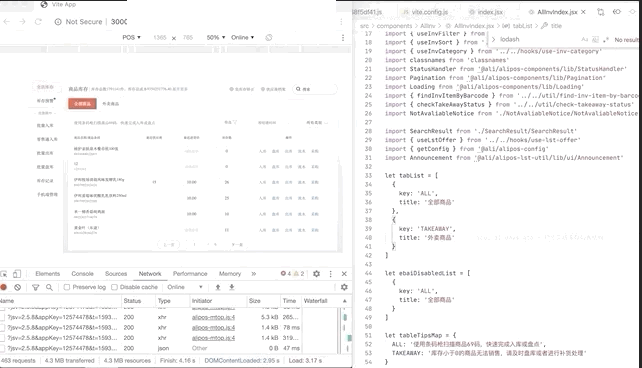
Task: Export HAR with the download arrow icon
Action: point(232,287)
